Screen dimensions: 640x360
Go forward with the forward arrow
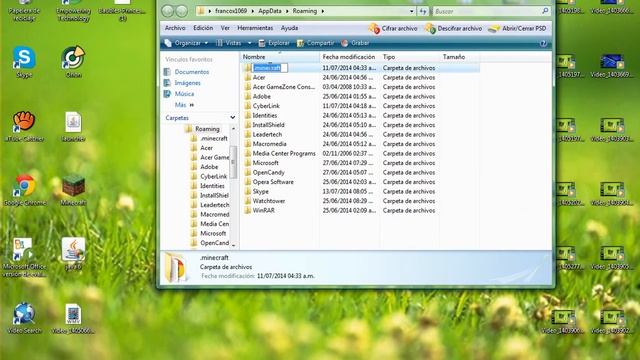coord(182,11)
